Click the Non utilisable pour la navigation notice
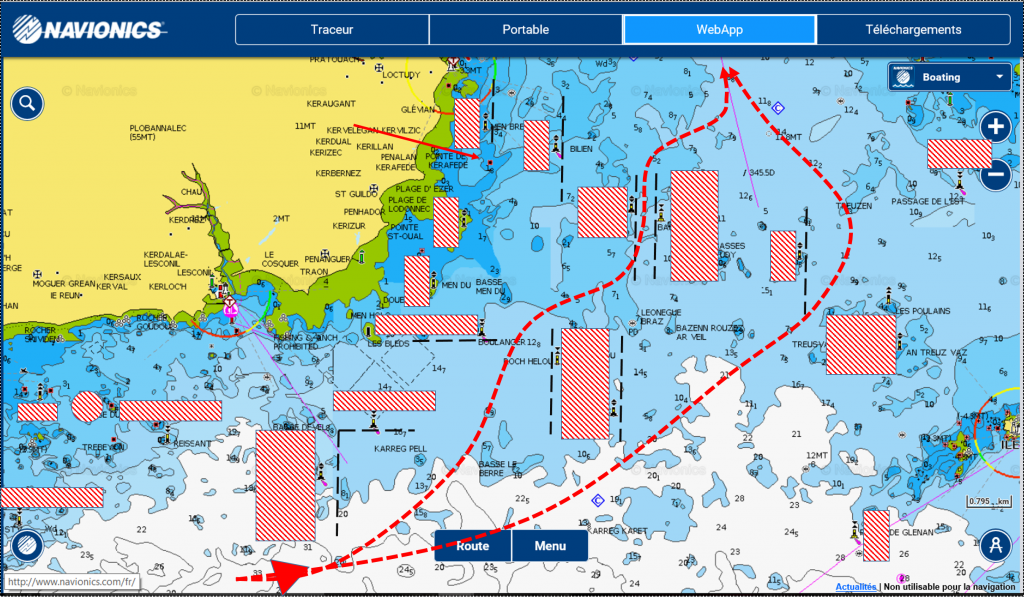The height and width of the screenshot is (597, 1024). pos(950,587)
